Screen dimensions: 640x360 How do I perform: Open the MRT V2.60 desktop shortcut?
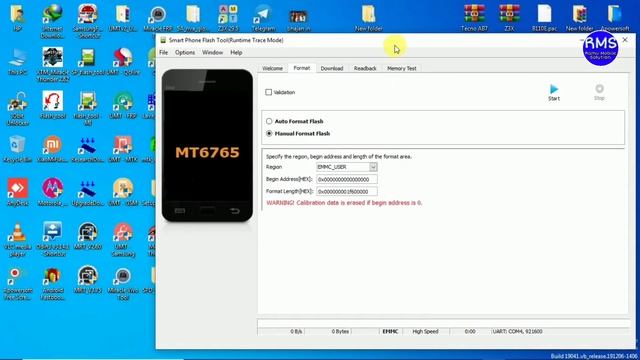click(88, 237)
